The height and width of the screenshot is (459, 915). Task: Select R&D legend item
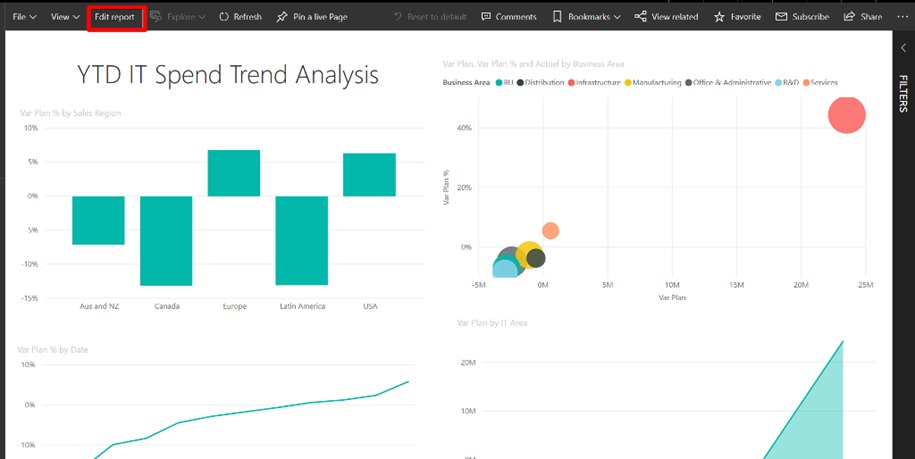[x=787, y=83]
